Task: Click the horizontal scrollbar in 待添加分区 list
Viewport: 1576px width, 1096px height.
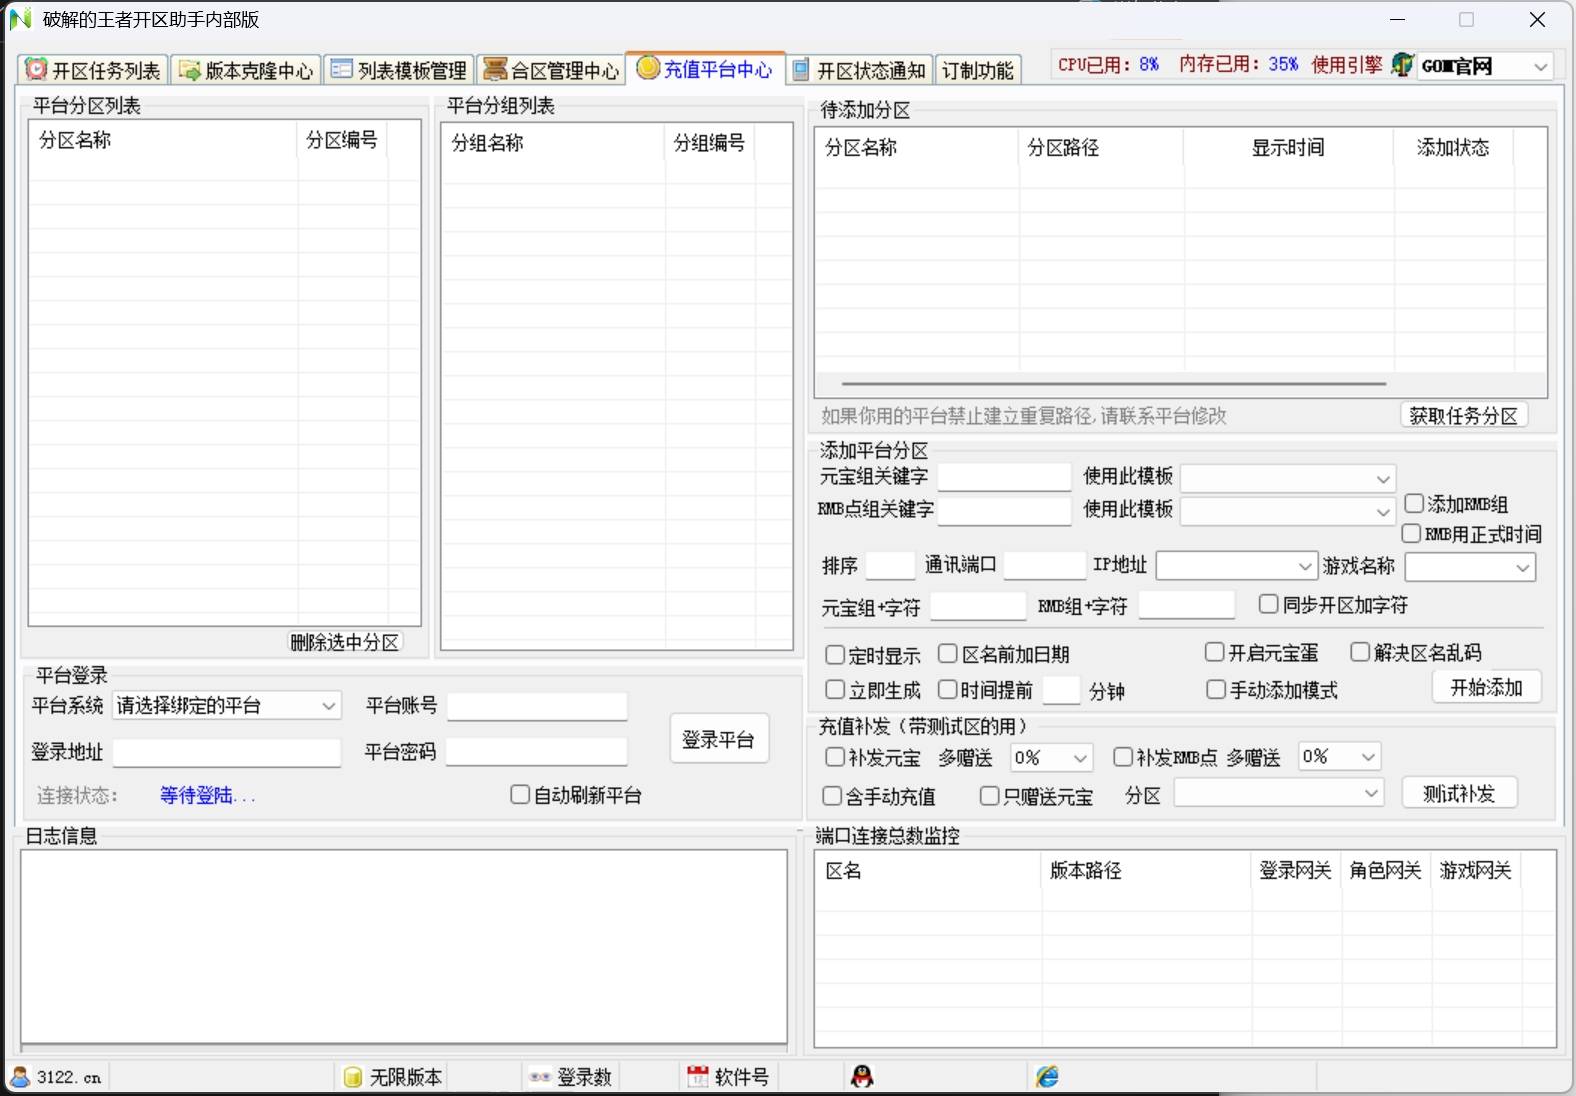Action: 1114,383
